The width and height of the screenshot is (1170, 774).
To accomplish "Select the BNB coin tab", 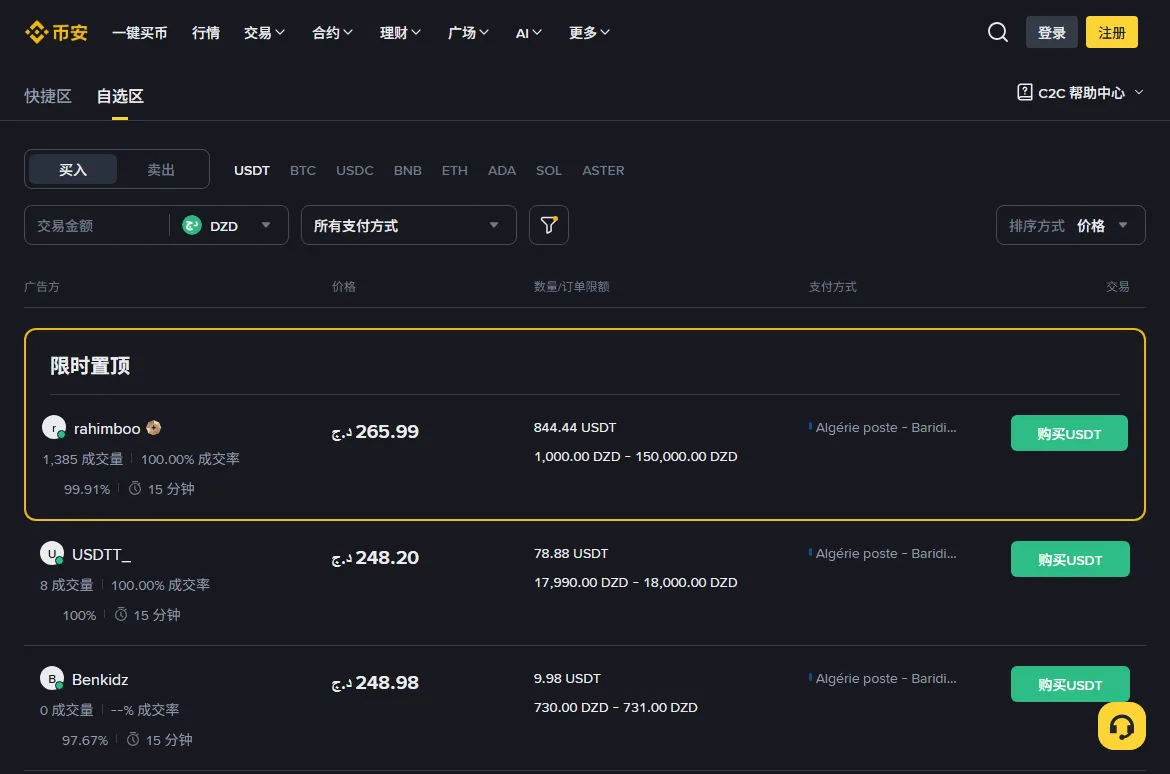I will click(407, 170).
